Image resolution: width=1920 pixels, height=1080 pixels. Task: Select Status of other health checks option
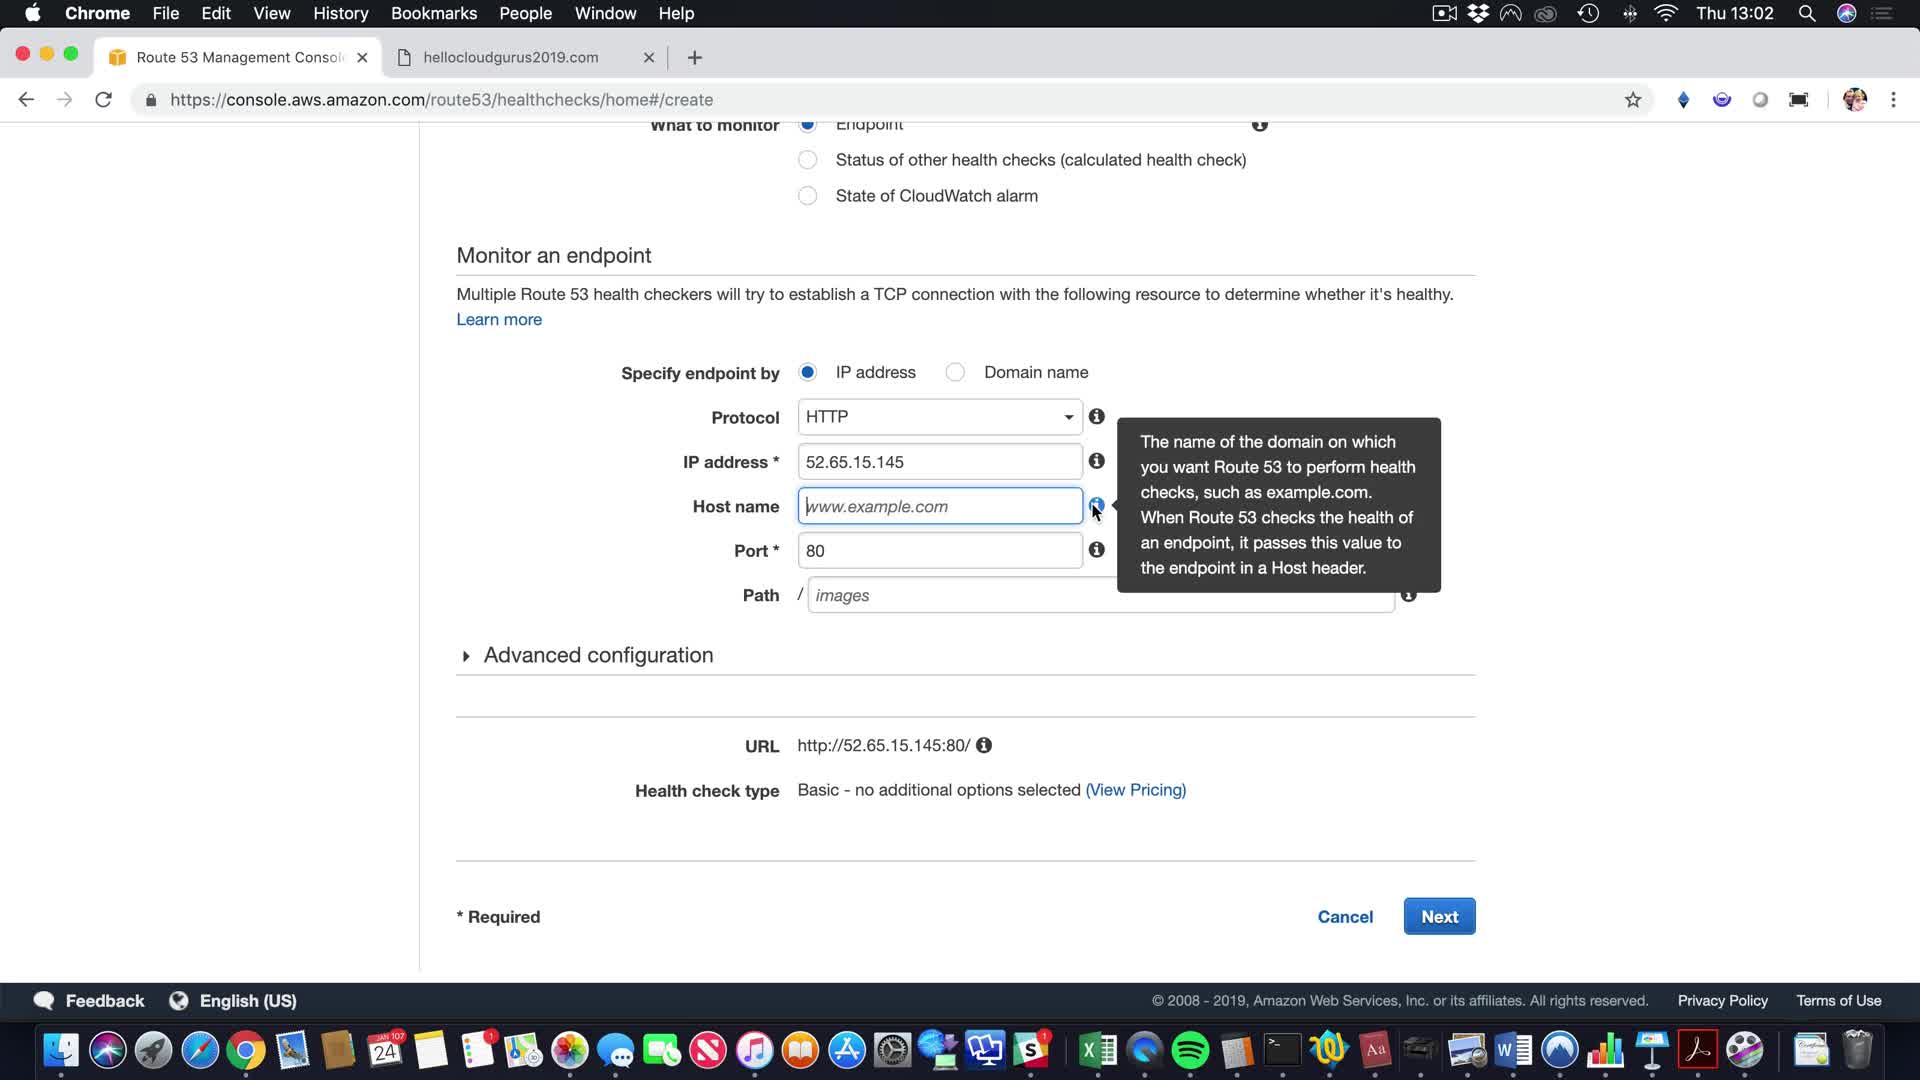point(808,160)
